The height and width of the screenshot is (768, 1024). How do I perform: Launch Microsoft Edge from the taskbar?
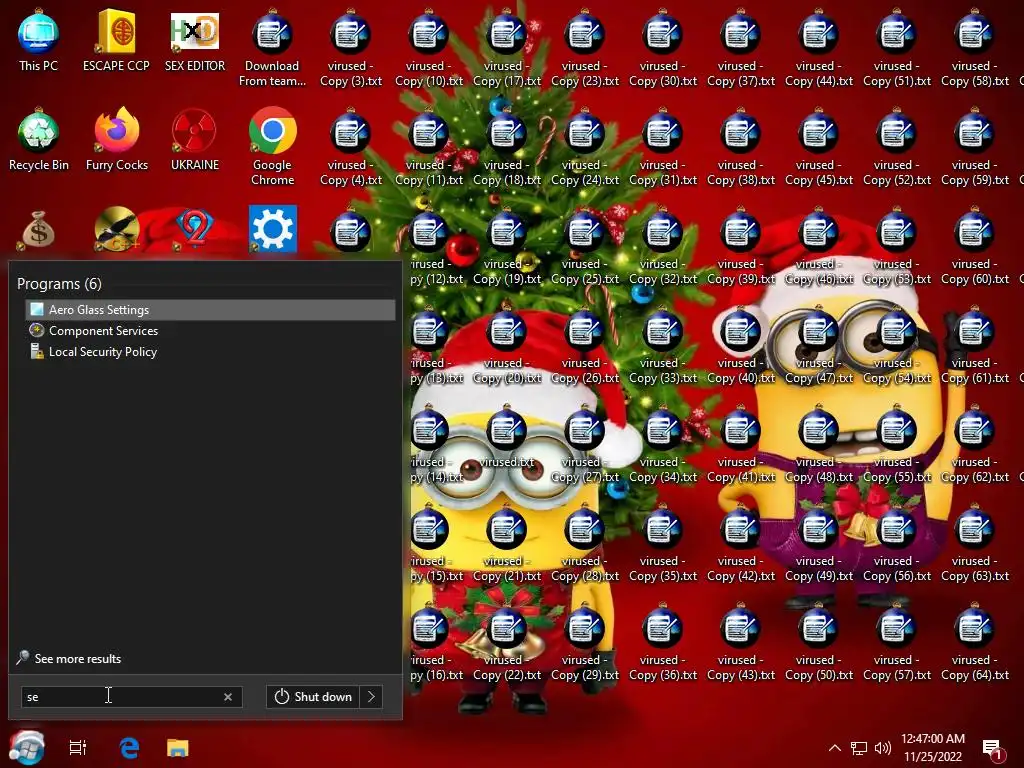tap(129, 748)
